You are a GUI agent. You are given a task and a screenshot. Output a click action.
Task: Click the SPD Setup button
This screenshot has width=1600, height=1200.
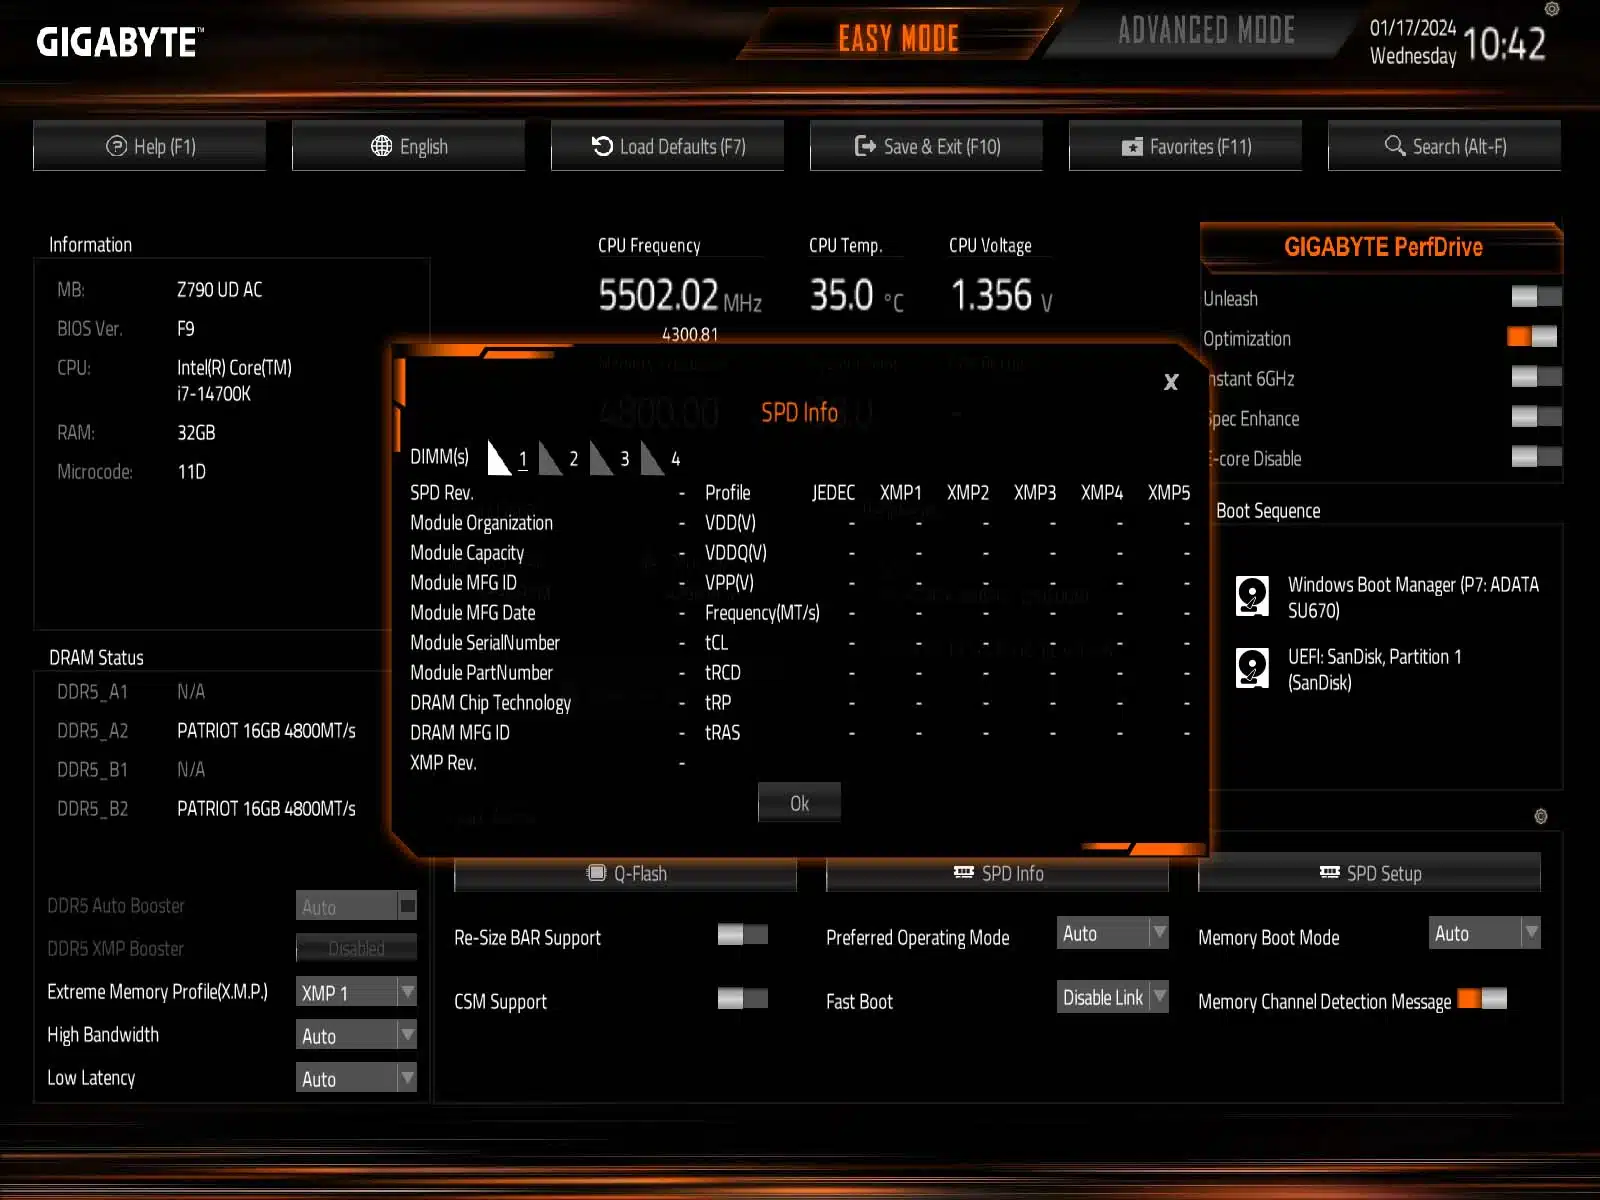(1370, 873)
